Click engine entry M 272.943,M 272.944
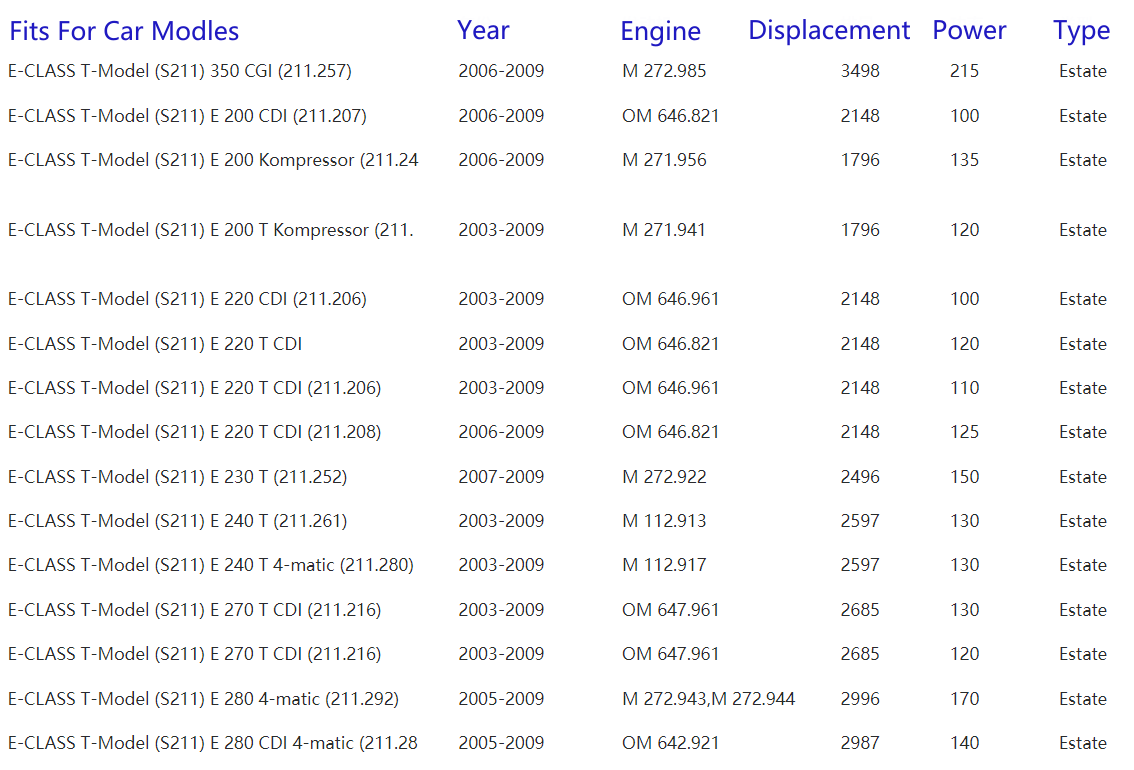The width and height of the screenshot is (1134, 770). click(708, 699)
